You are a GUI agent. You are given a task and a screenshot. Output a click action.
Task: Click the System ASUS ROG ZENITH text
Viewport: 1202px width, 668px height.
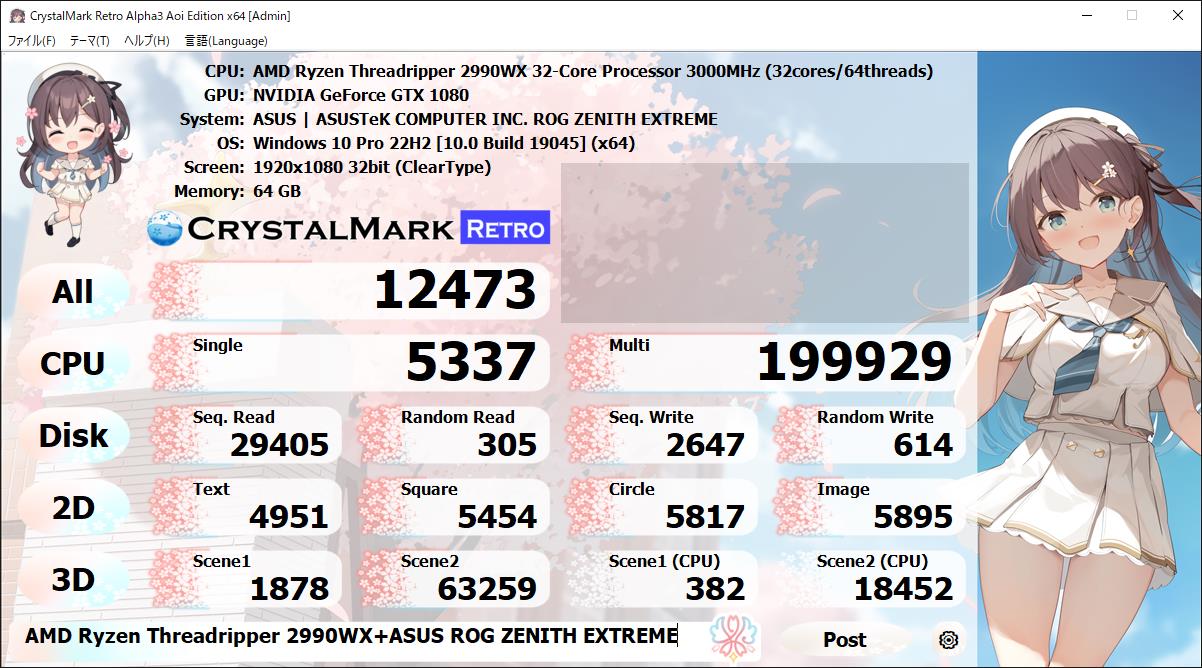click(485, 119)
